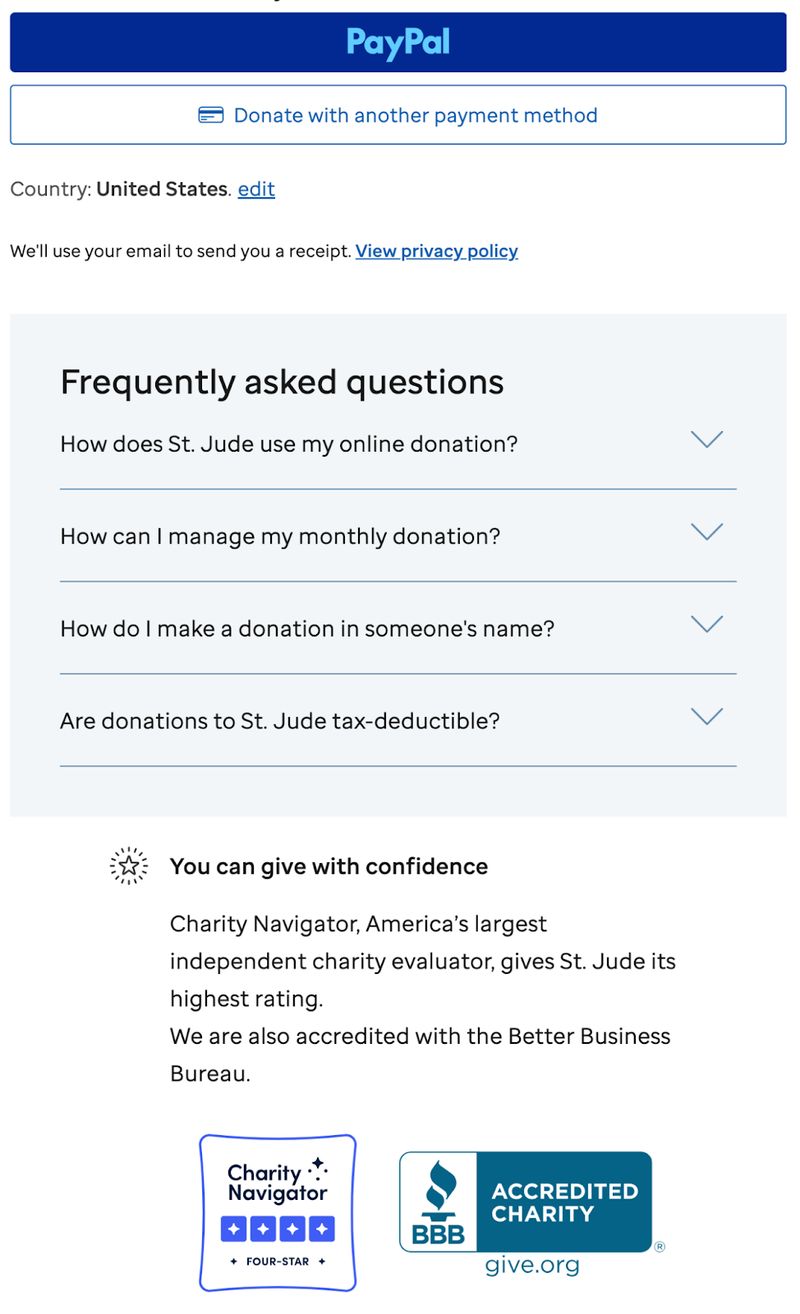Click the give with confidence heading
Viewport: 800px width, 1314px height.
click(328, 866)
